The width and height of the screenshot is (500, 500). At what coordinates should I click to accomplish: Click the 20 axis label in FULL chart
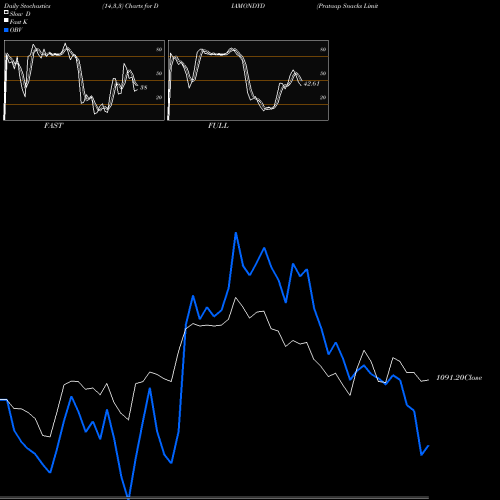(x=323, y=97)
